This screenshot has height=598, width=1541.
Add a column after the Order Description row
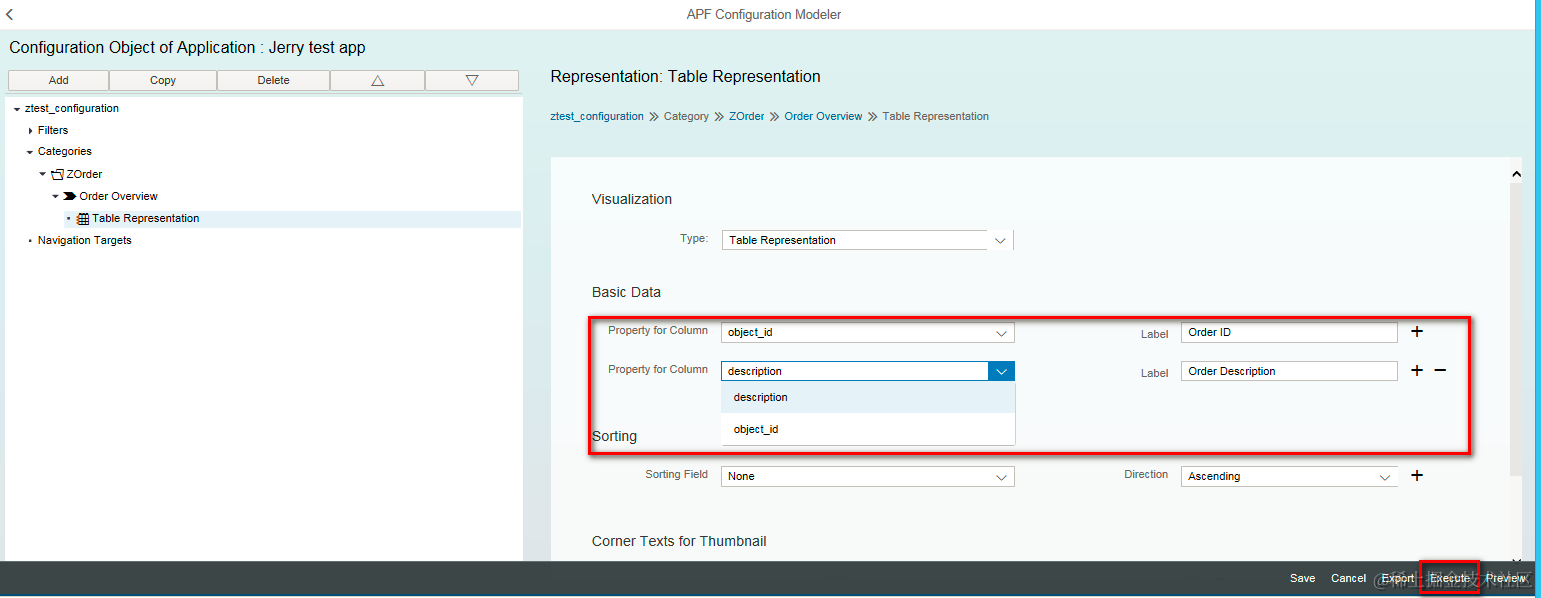point(1416,370)
